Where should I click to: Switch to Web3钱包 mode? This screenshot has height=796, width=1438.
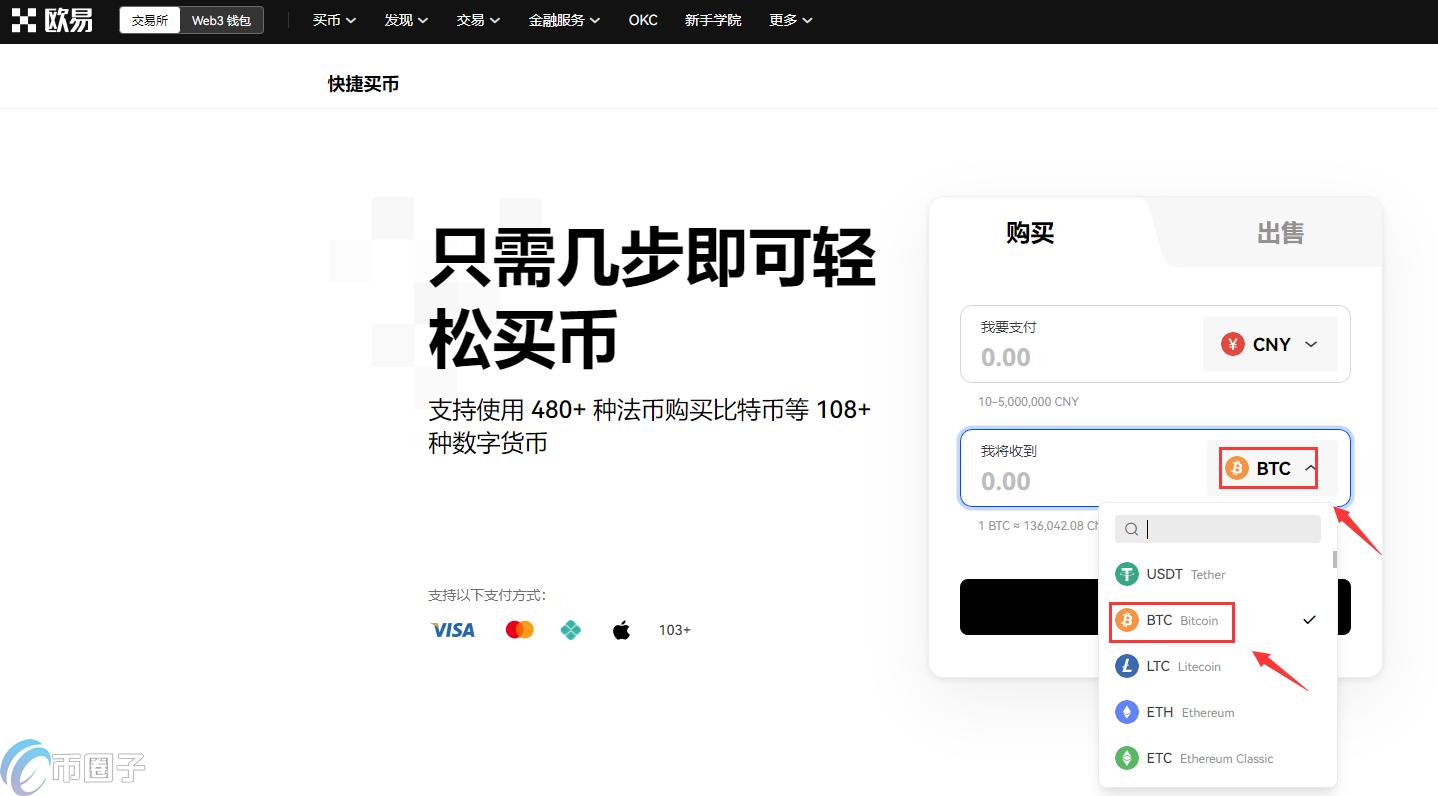click(220, 19)
